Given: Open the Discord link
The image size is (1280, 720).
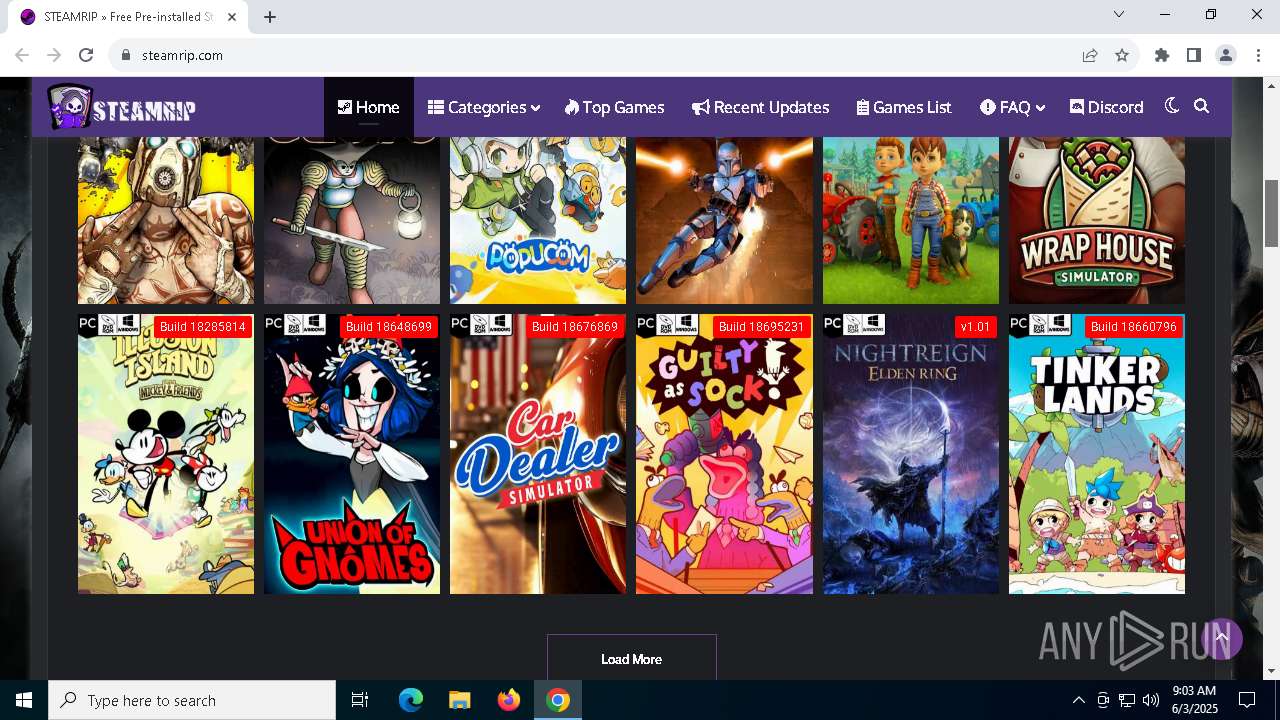Looking at the screenshot, I should [x=1106, y=107].
